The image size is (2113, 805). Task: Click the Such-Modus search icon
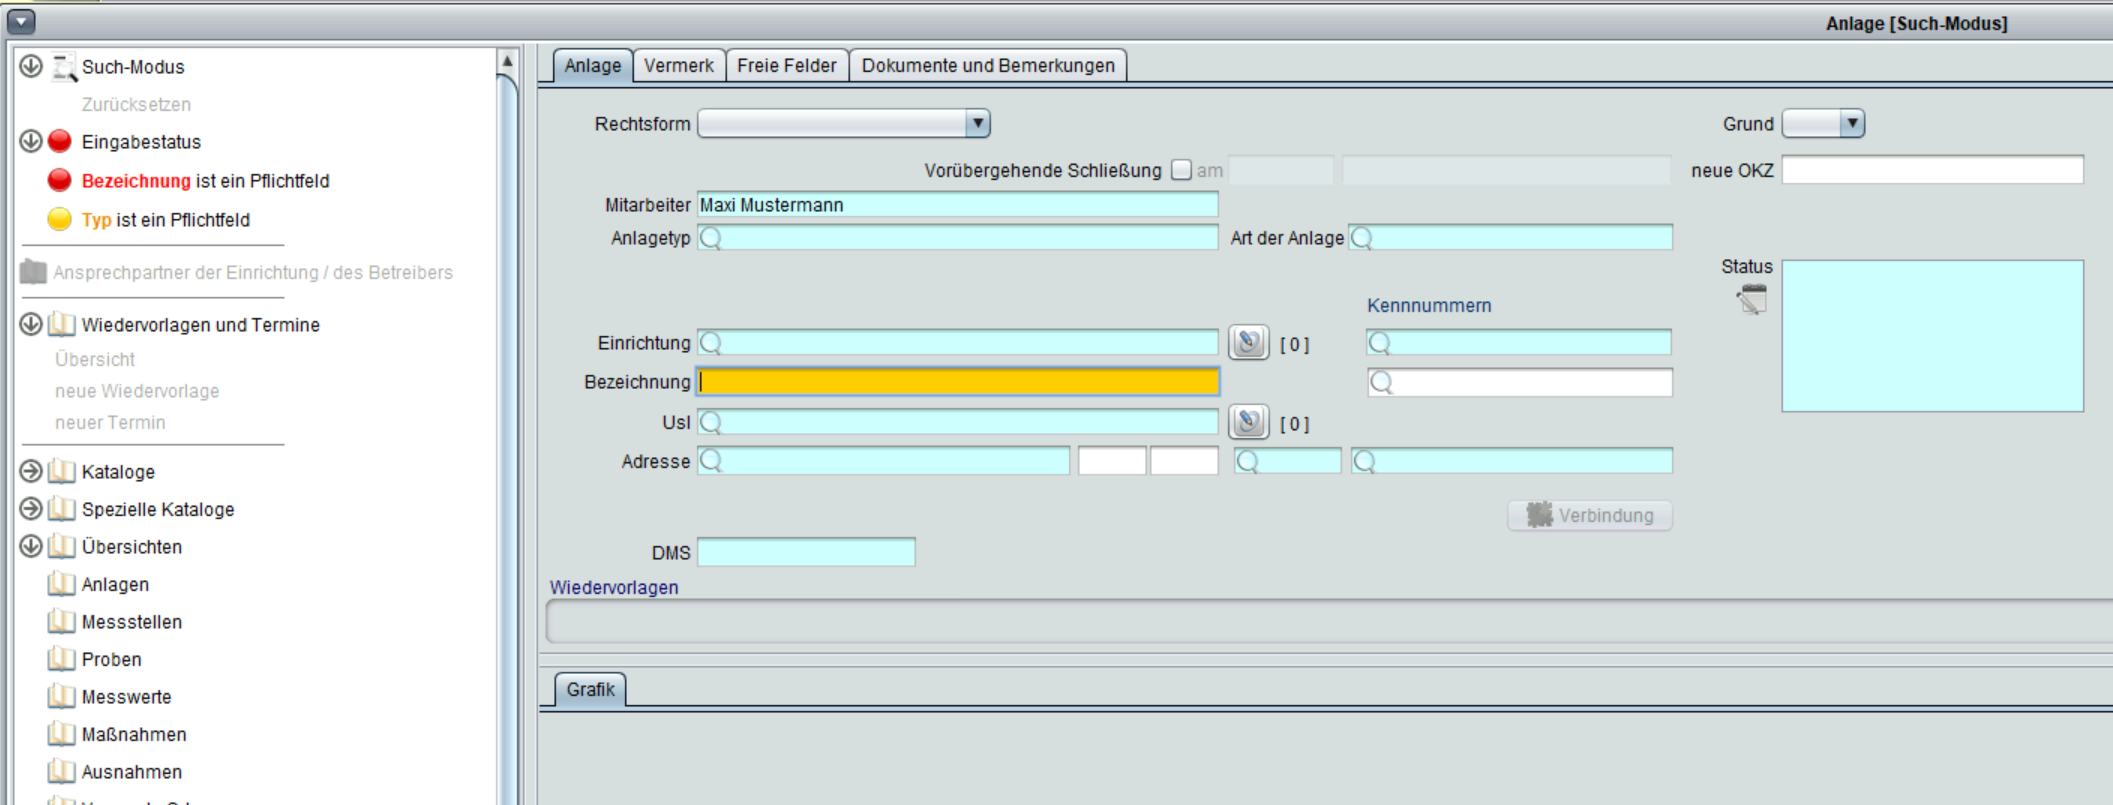point(64,67)
